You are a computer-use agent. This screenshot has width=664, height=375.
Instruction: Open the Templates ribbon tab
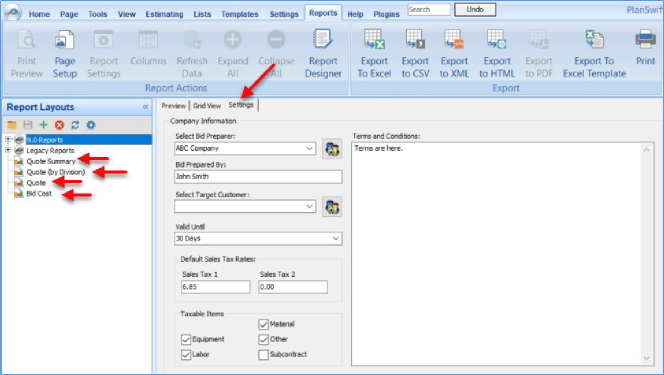pos(240,14)
